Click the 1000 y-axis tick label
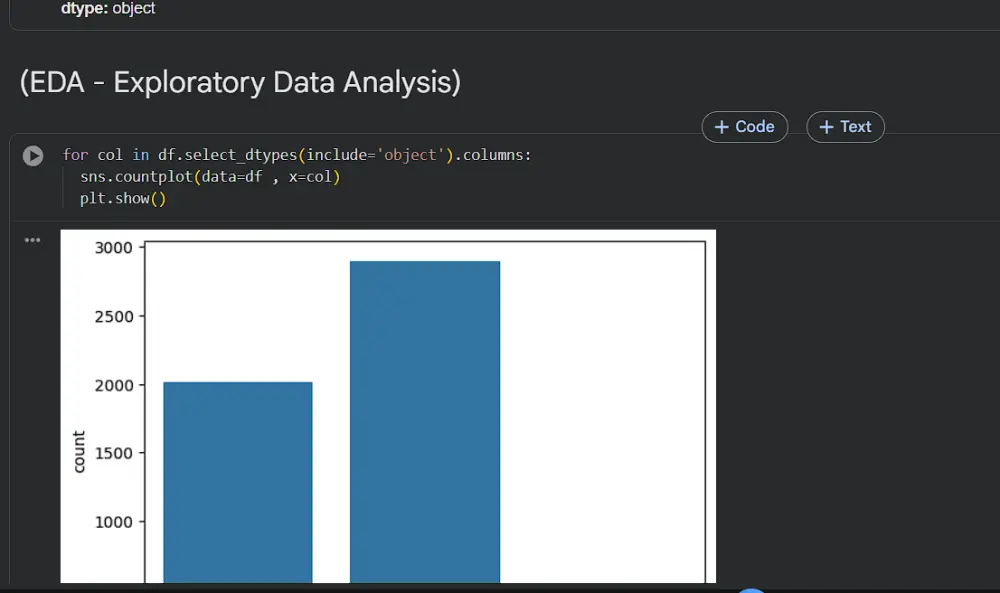This screenshot has height=593, width=1000. point(114,522)
